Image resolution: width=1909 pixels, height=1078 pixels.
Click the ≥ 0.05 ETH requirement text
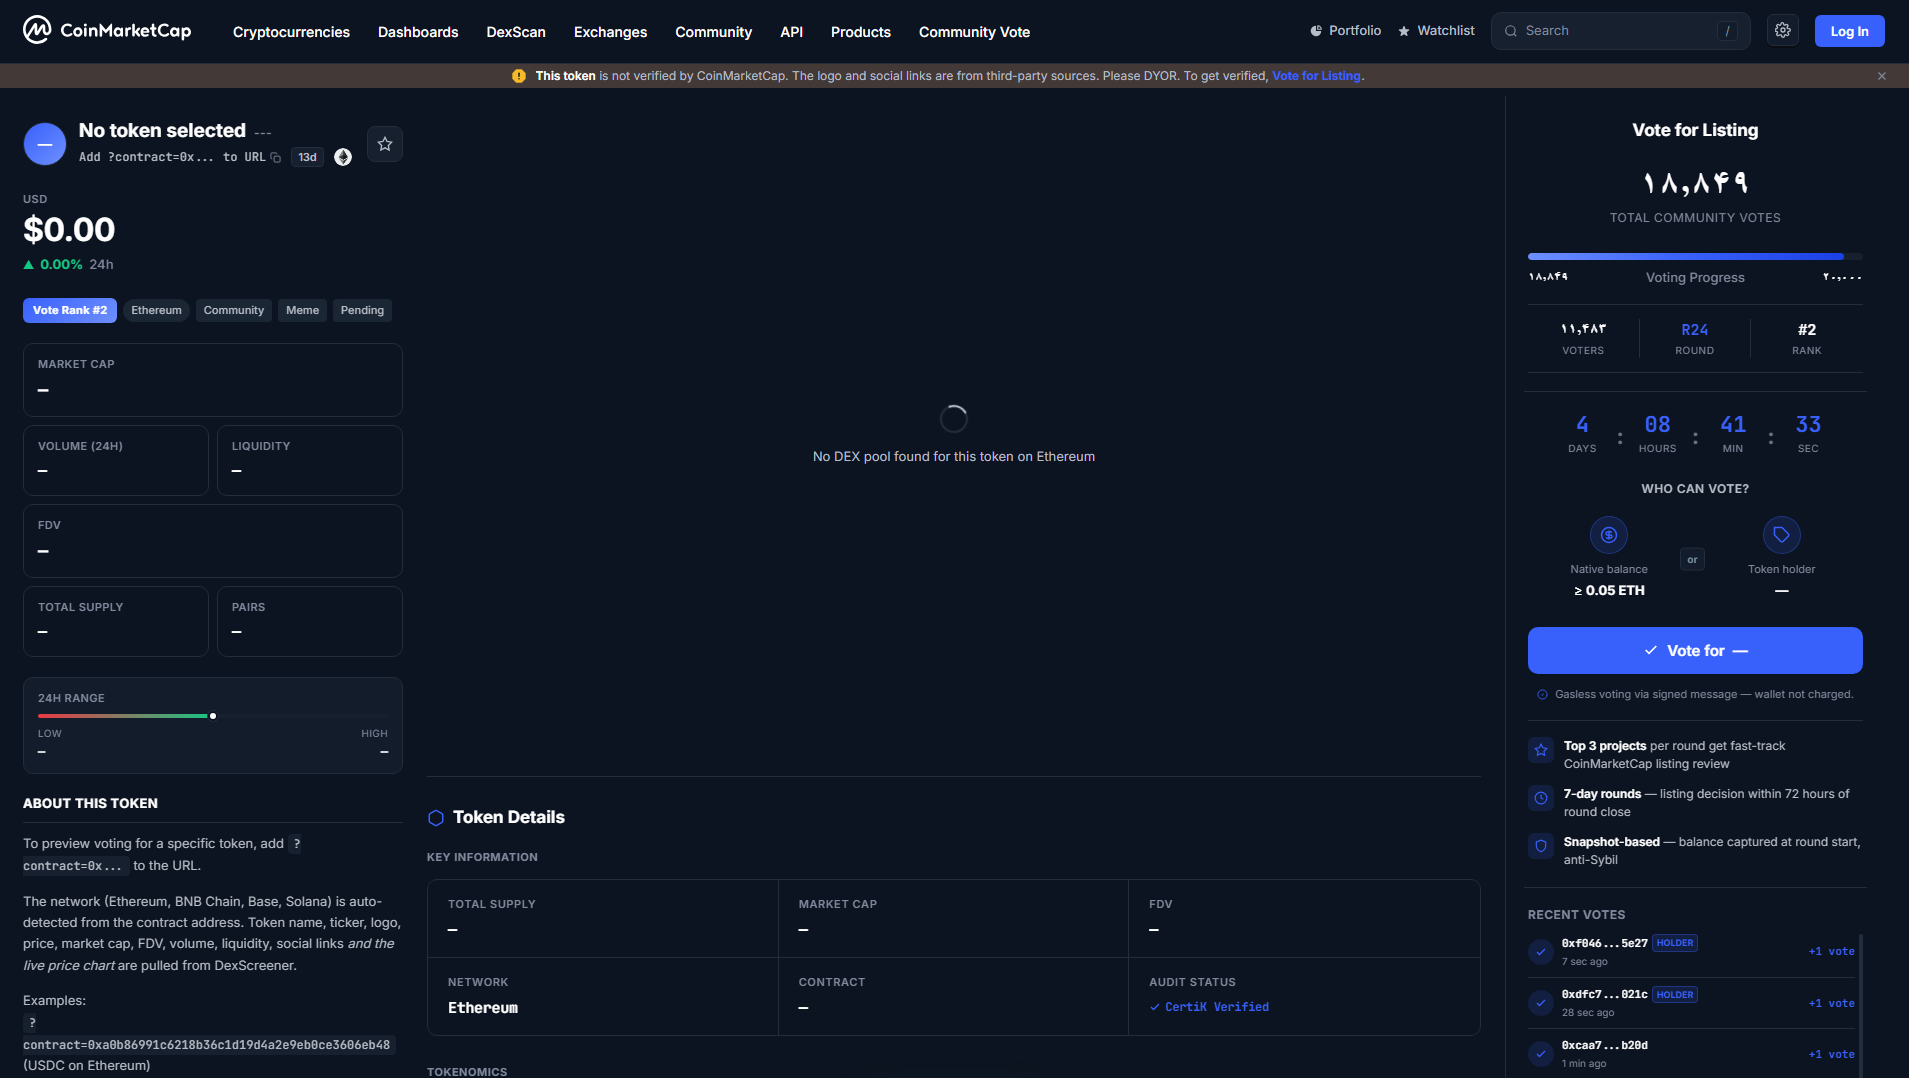tap(1609, 591)
